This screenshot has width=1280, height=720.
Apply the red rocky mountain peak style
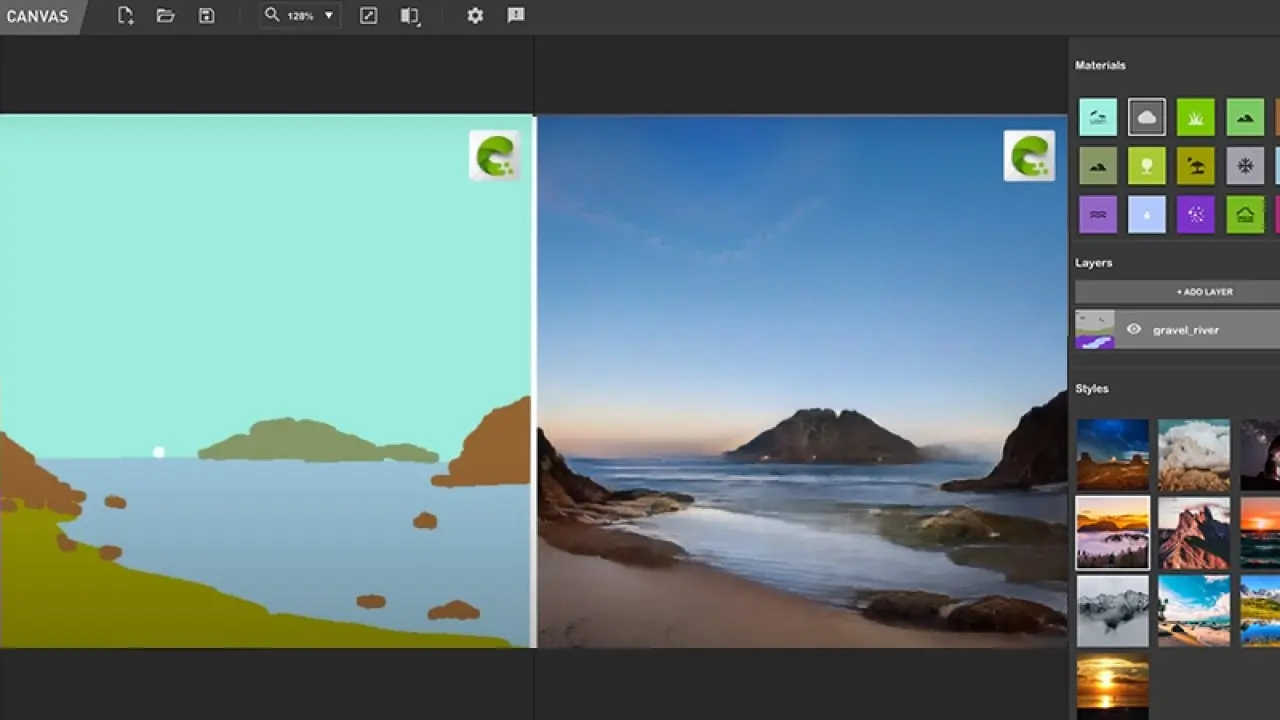point(1194,533)
